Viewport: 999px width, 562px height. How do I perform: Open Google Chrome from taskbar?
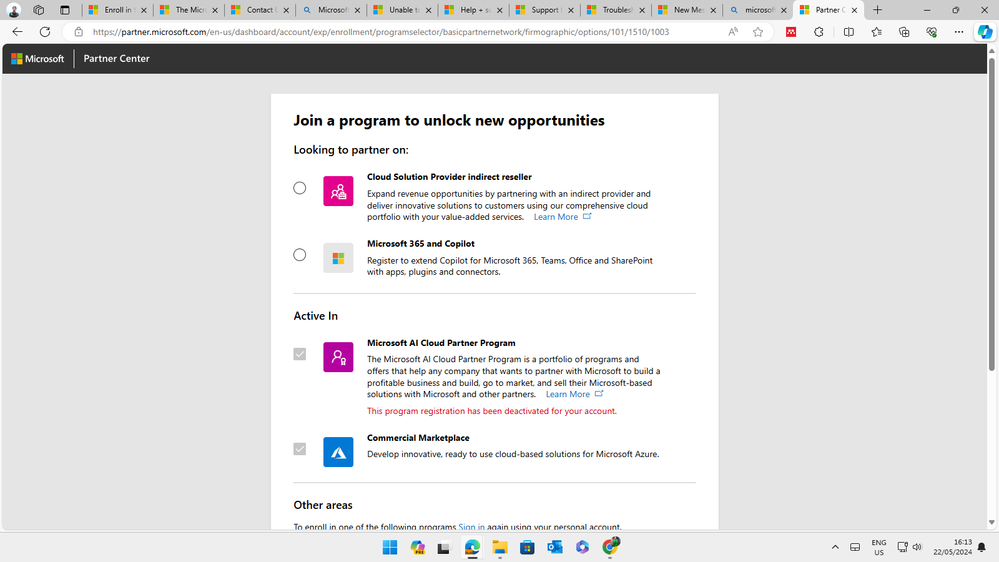(x=610, y=547)
